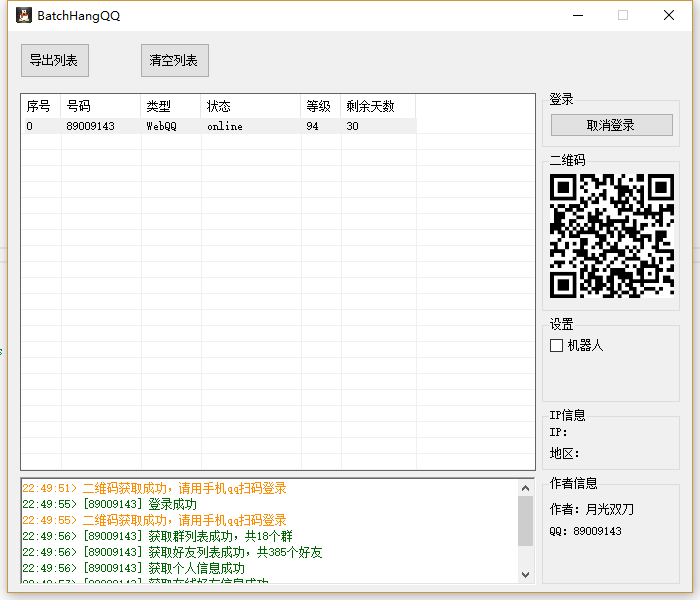700x600 pixels.
Task: Click the IP: label
Action: coord(558,432)
